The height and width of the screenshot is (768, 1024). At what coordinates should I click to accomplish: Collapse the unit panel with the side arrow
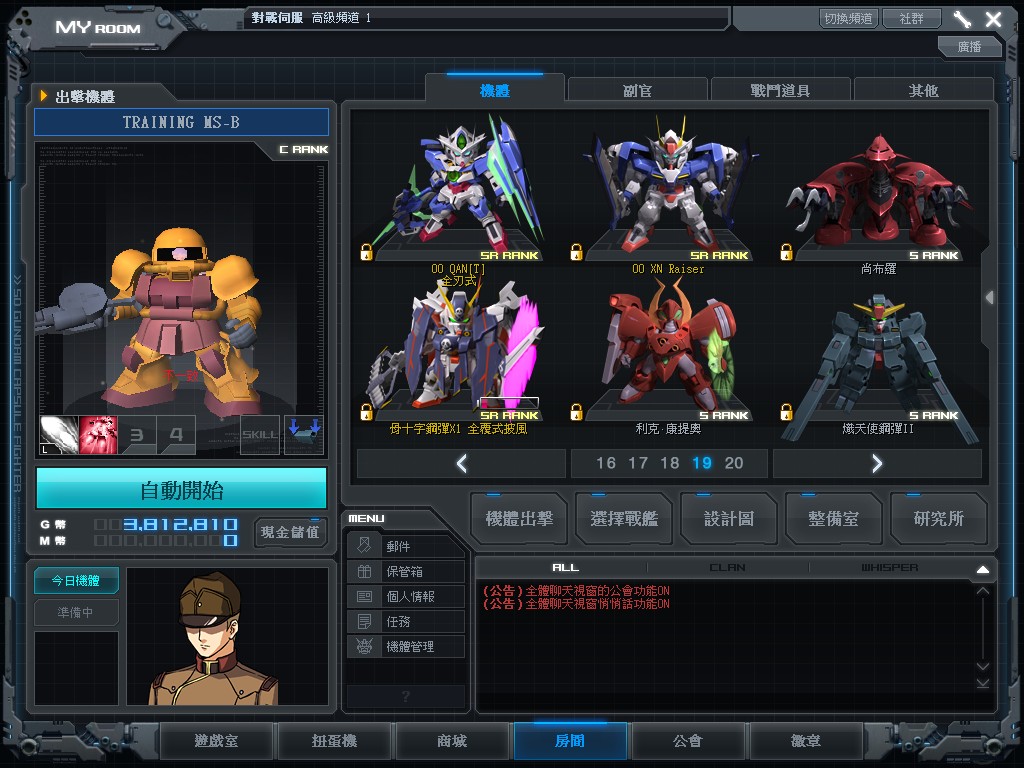pyautogui.click(x=990, y=298)
